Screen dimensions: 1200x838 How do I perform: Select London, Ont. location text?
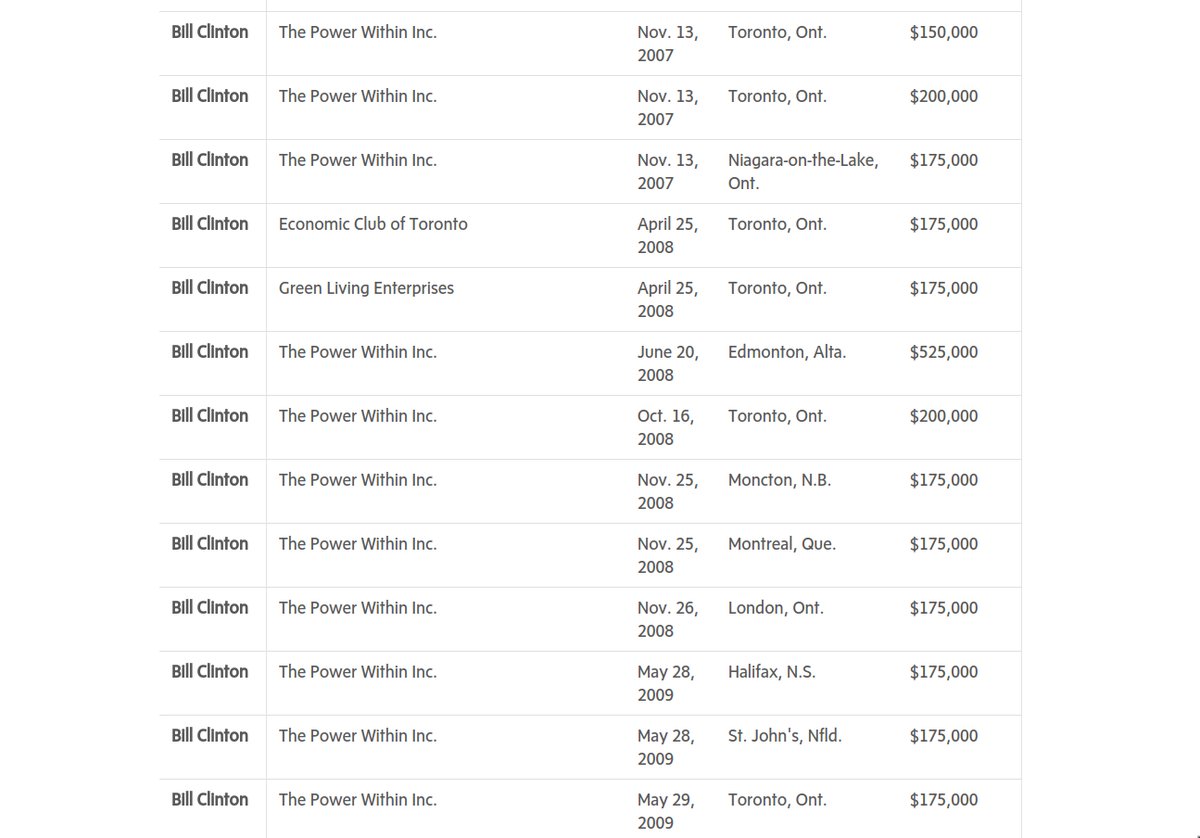tap(775, 608)
